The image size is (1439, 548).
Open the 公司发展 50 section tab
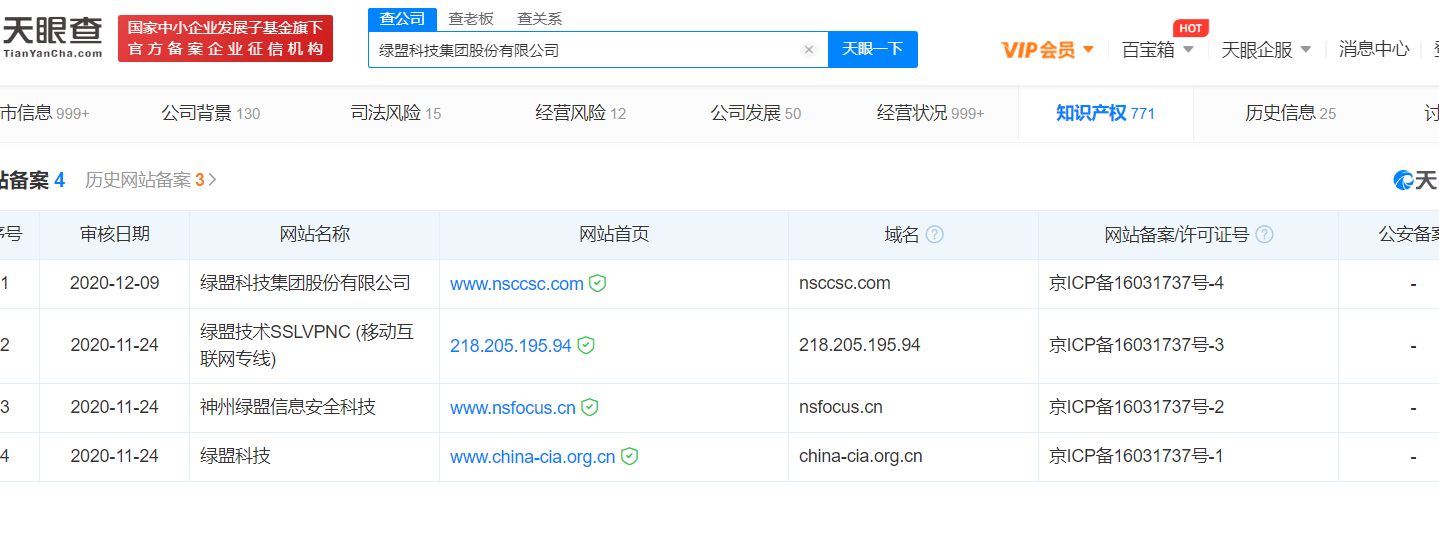(x=756, y=113)
